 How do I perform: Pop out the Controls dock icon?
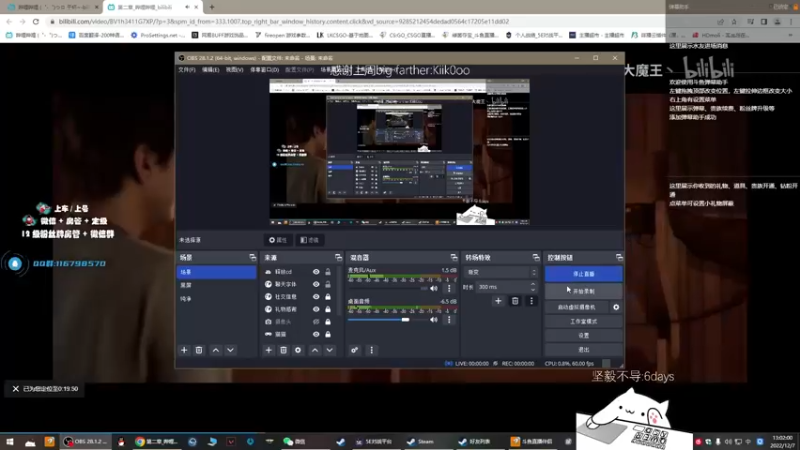619,257
